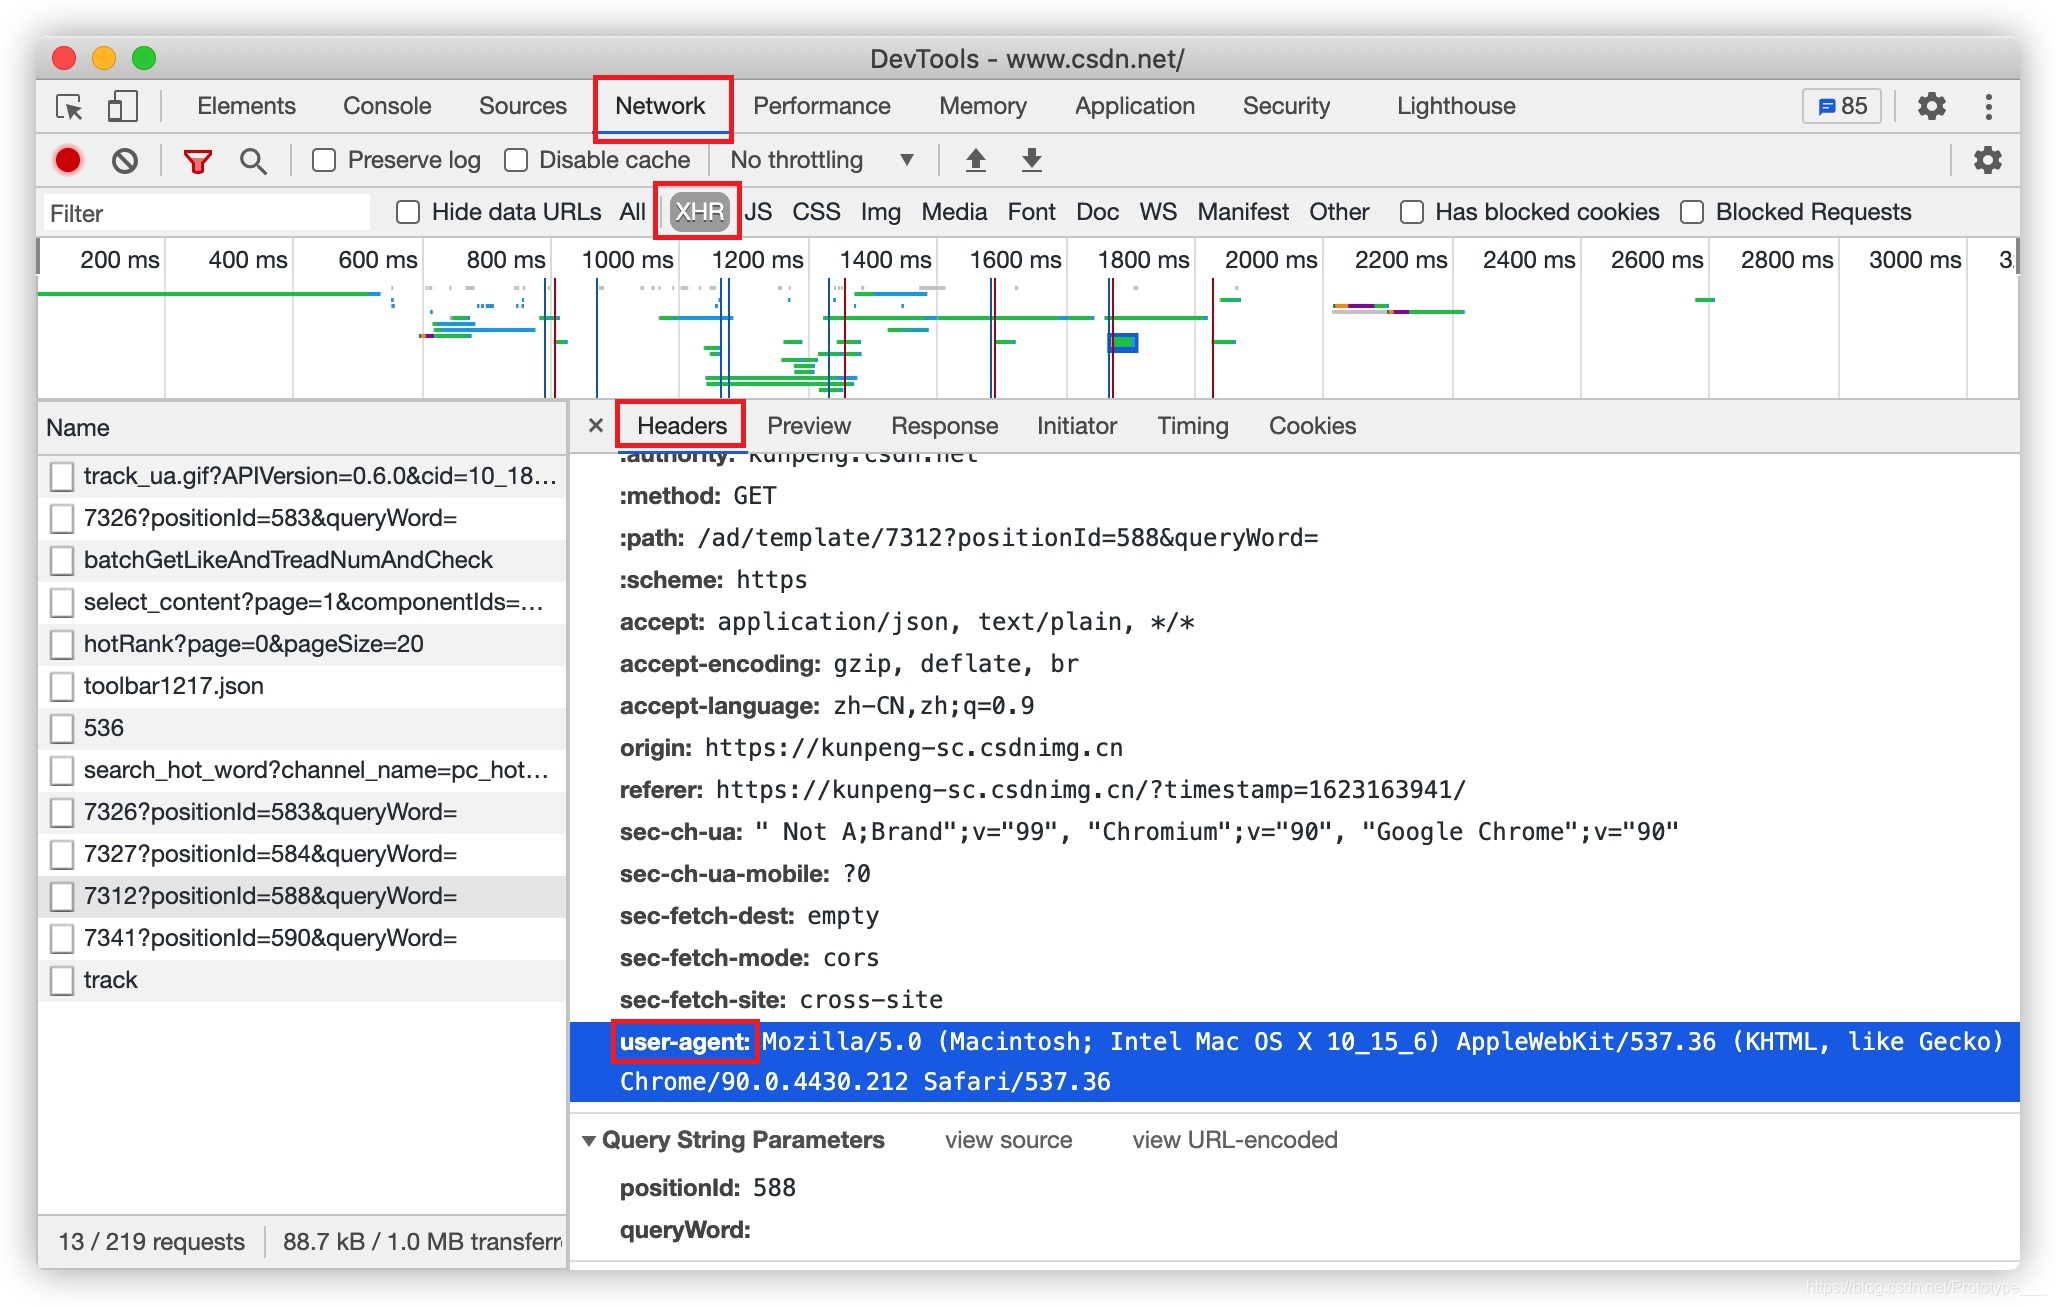Viewport: 2056px width, 1306px height.
Task: Select the XHR filter button
Action: [697, 210]
